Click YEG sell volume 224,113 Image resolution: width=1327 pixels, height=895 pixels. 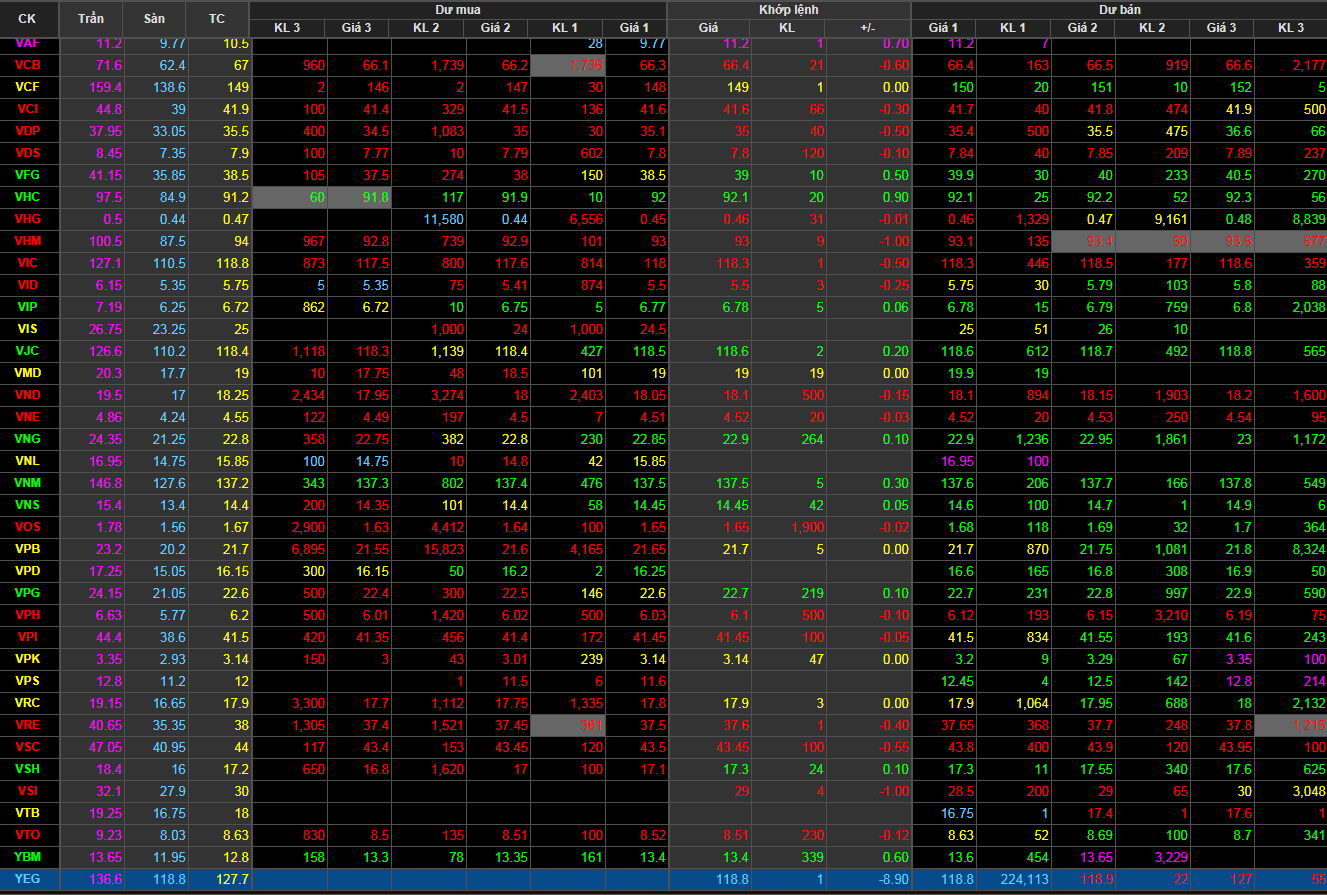pyautogui.click(x=1023, y=879)
